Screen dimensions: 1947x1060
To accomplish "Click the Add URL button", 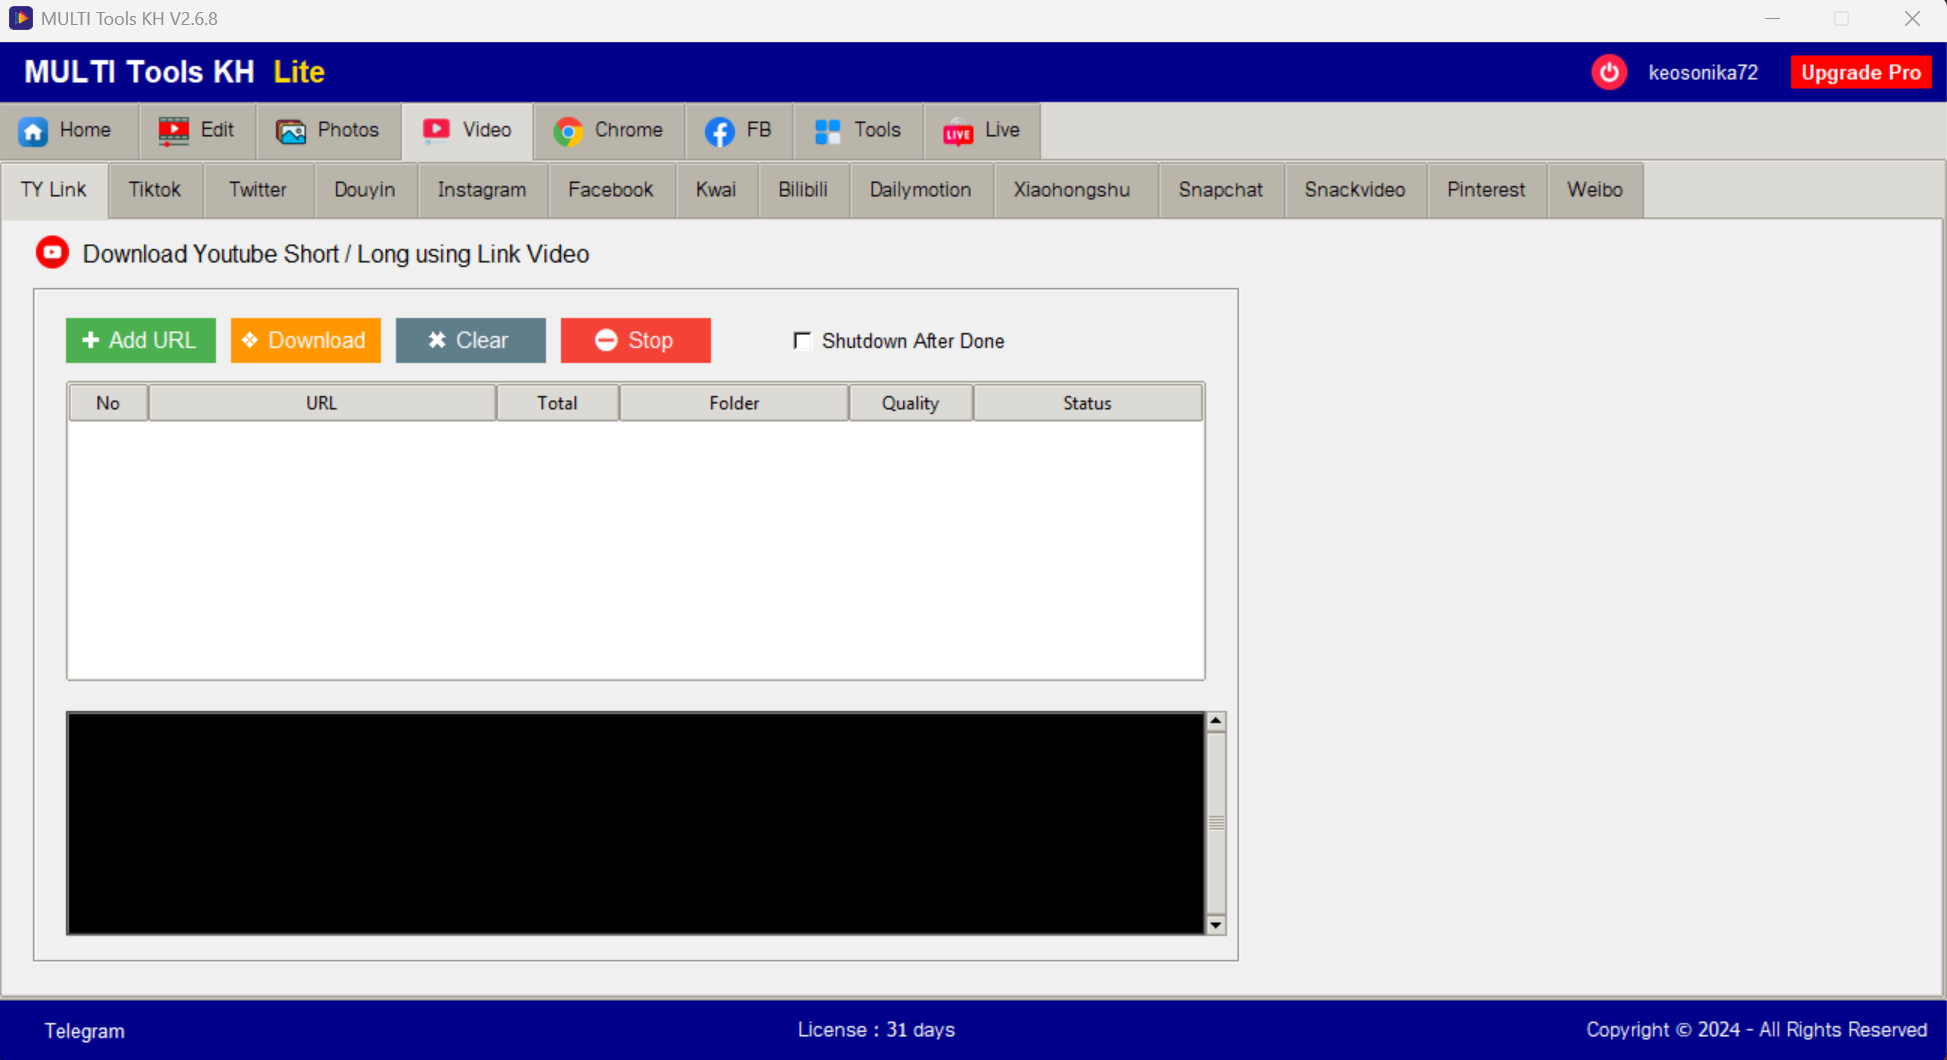I will [x=140, y=340].
